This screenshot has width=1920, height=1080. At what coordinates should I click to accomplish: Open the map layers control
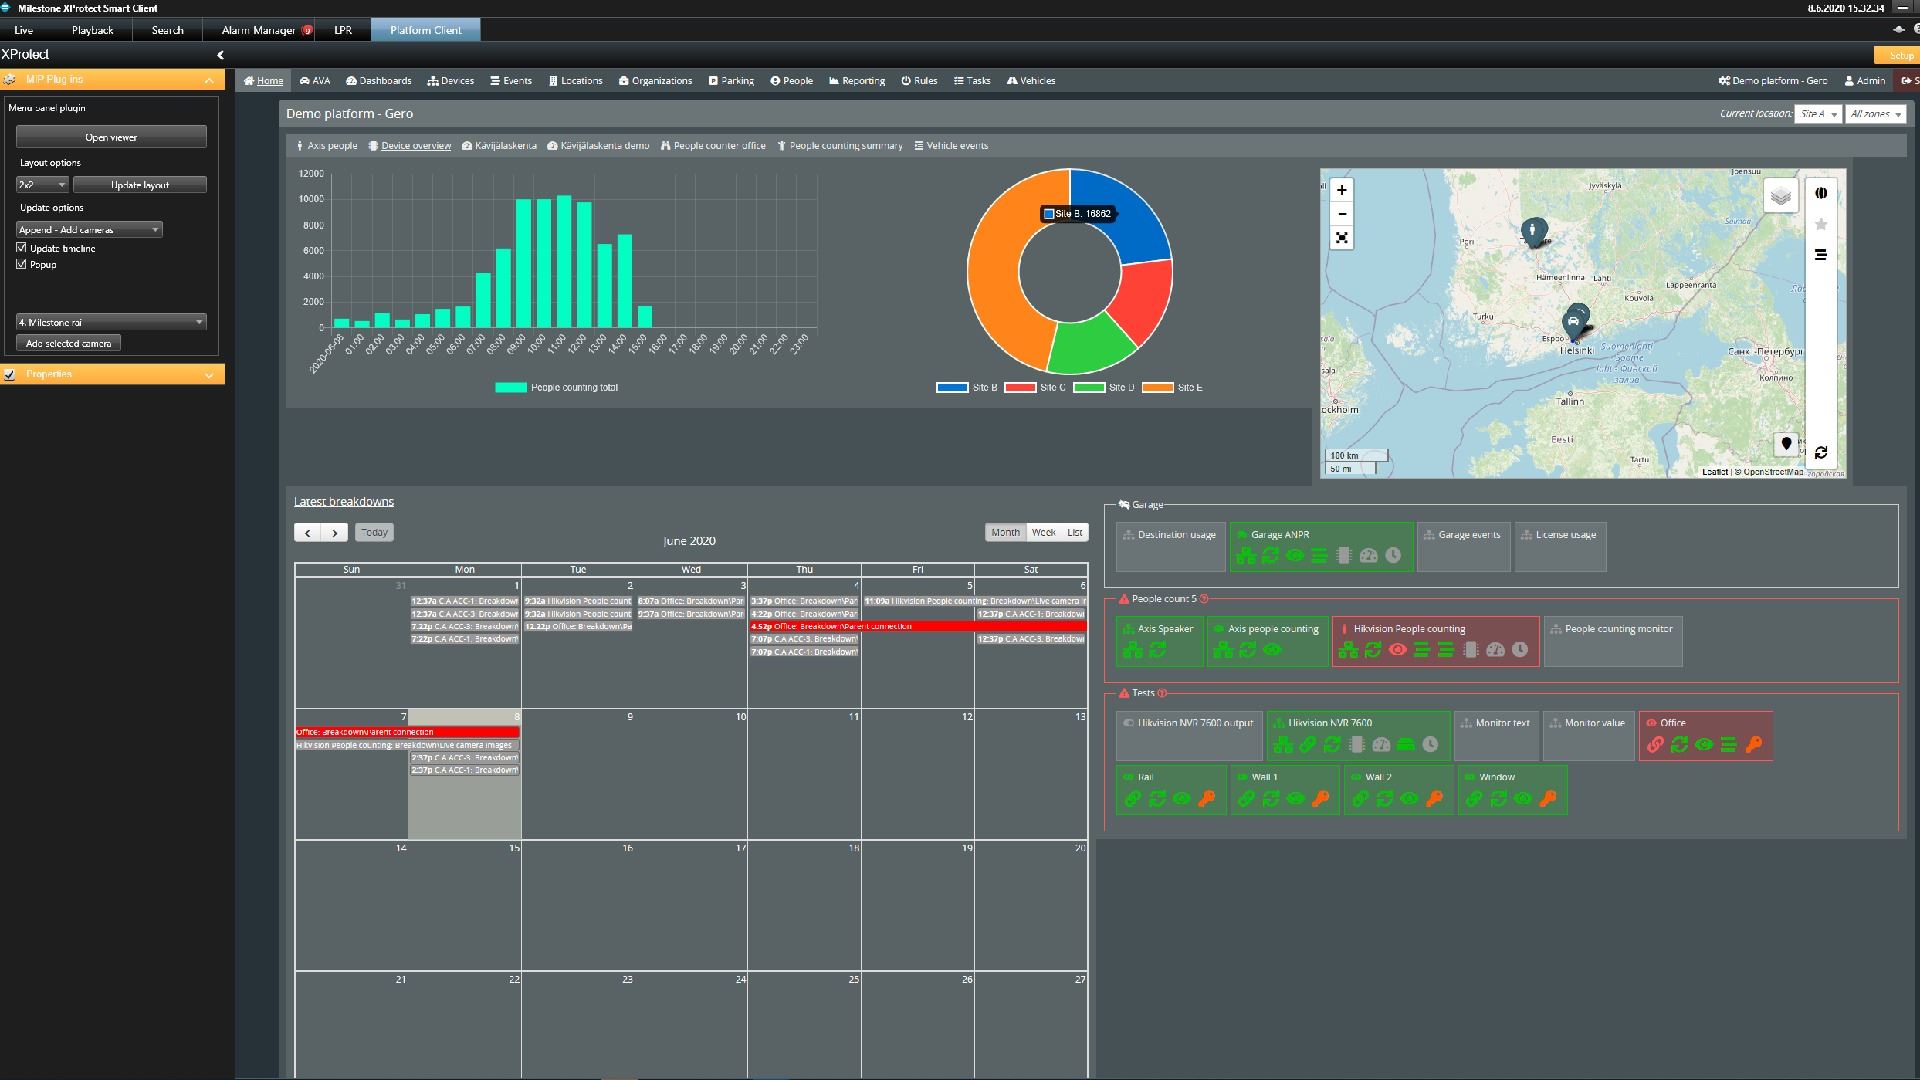coord(1780,196)
